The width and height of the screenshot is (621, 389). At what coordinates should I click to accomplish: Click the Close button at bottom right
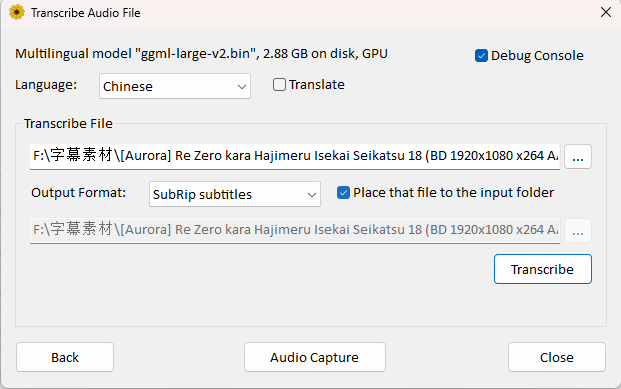click(557, 357)
